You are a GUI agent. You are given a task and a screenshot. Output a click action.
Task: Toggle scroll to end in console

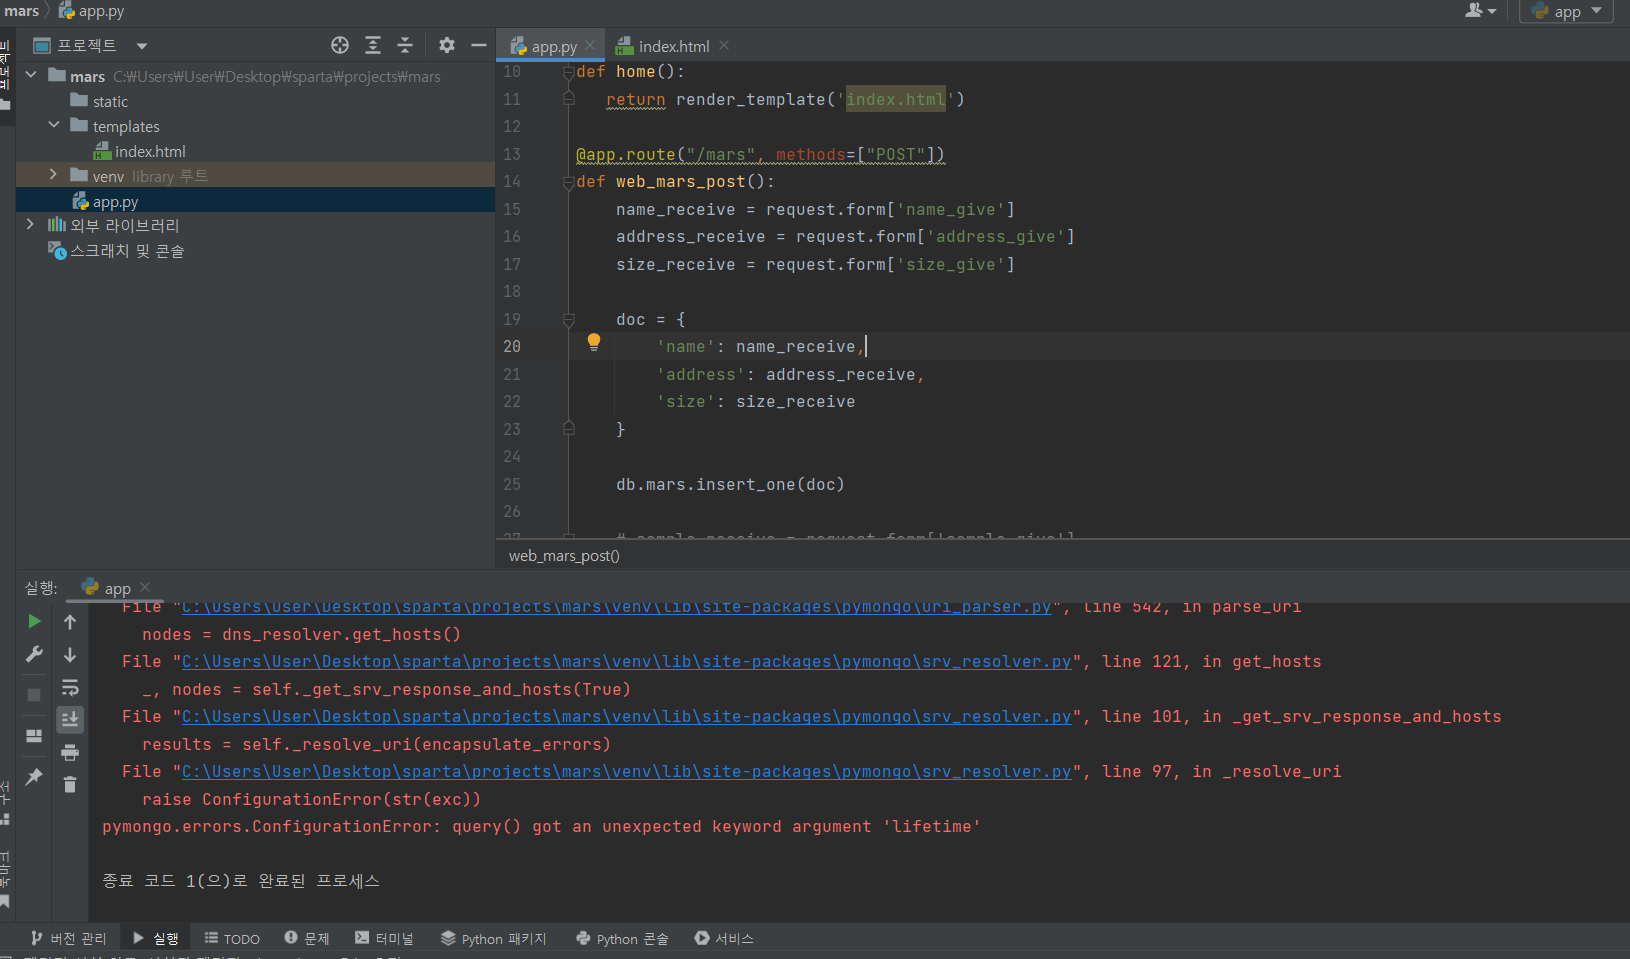pos(70,719)
